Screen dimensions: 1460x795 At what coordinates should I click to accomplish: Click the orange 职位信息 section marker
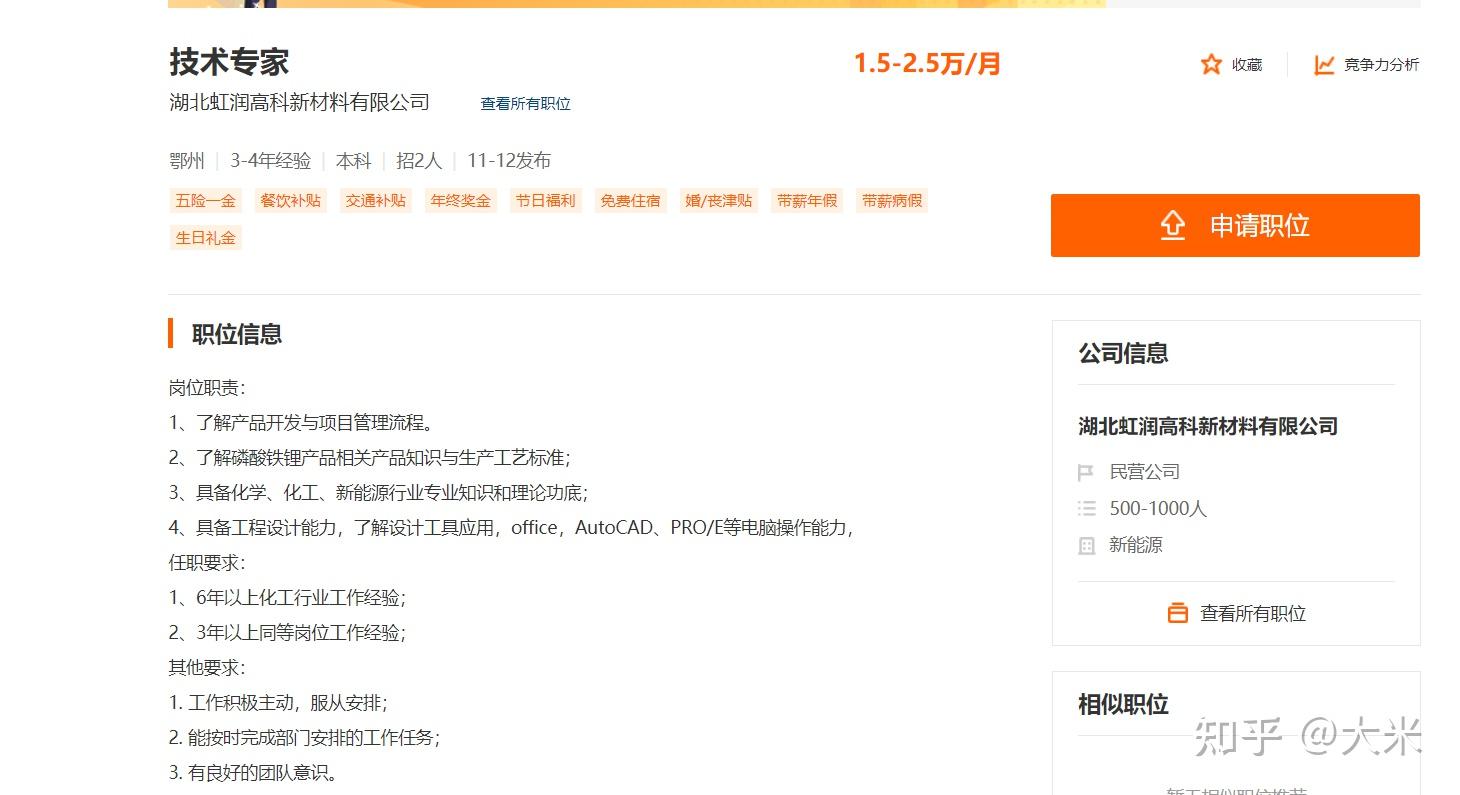click(170, 334)
